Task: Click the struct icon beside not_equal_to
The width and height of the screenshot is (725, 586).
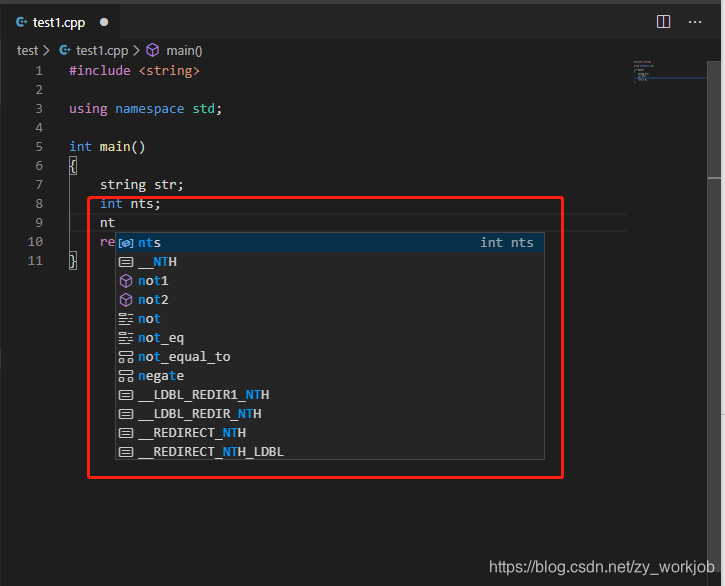Action: [x=126, y=357]
